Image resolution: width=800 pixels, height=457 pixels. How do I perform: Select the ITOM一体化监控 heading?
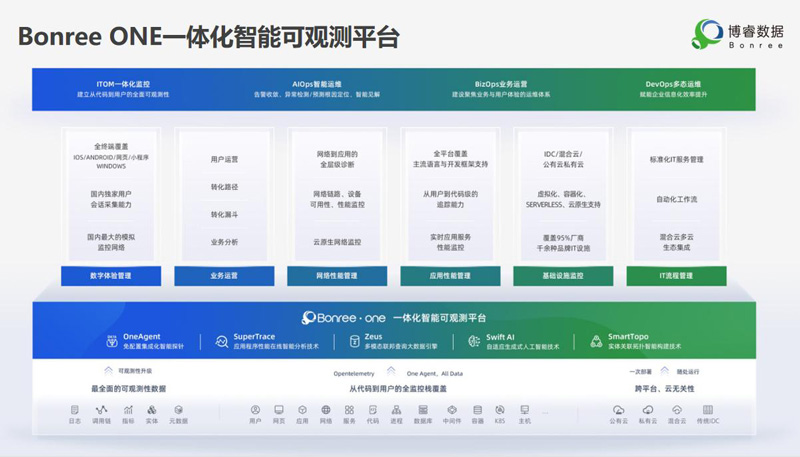[123, 84]
